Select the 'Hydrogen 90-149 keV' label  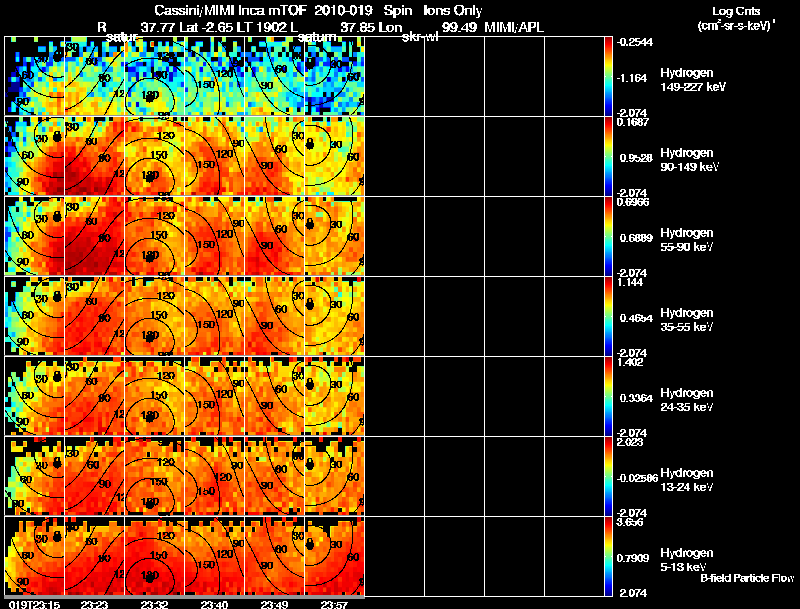(689, 160)
